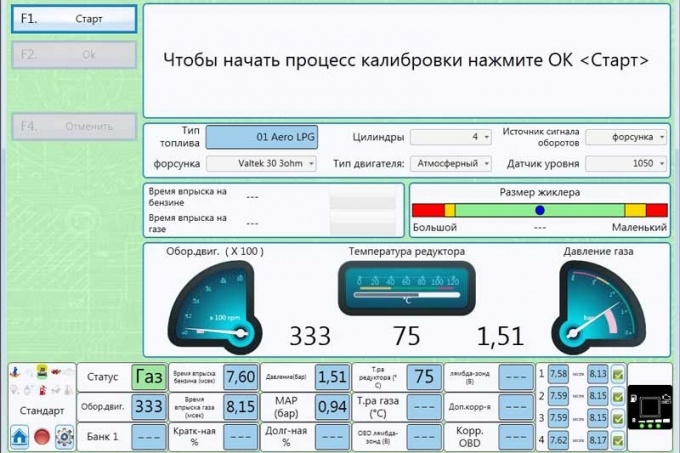Click the large 75 temperature readout
This screenshot has width=680, height=453.
pos(407,336)
